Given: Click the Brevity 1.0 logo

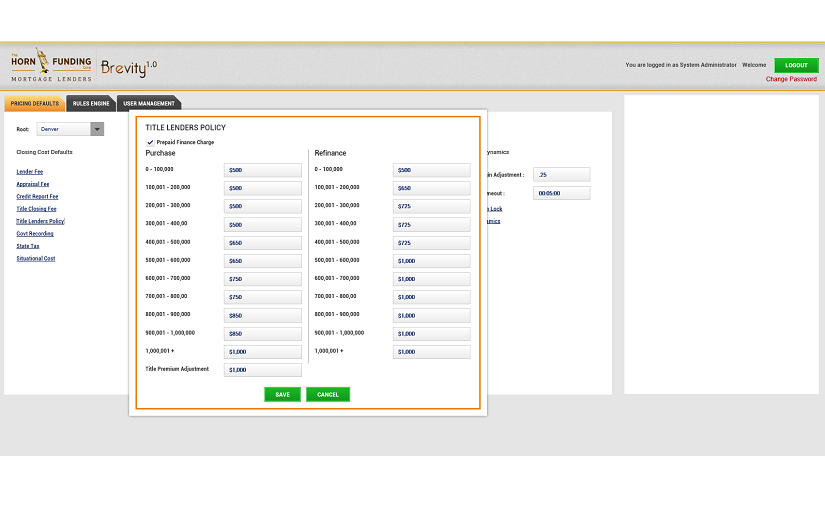Looking at the screenshot, I should click(x=129, y=68).
